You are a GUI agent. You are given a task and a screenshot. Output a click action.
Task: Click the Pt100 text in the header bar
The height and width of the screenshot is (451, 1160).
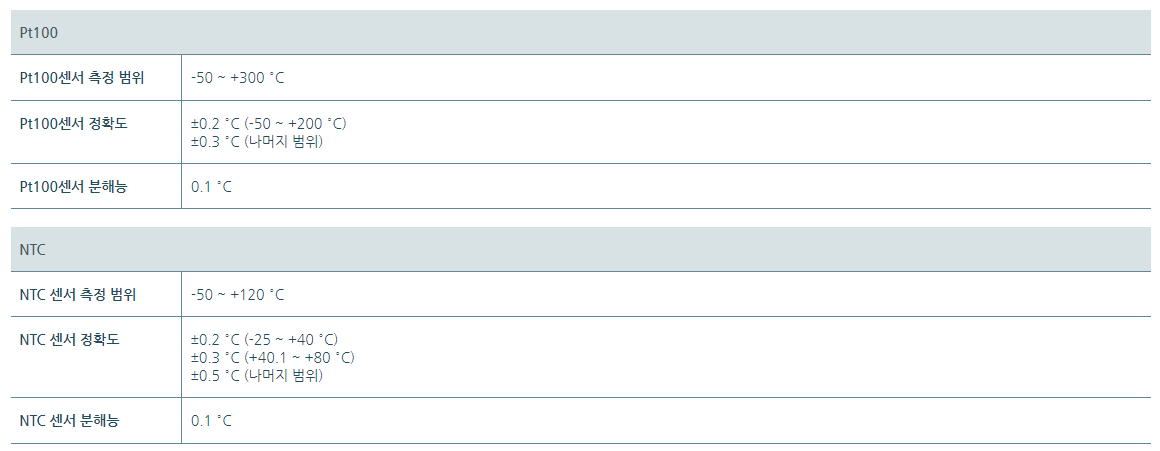click(x=38, y=33)
